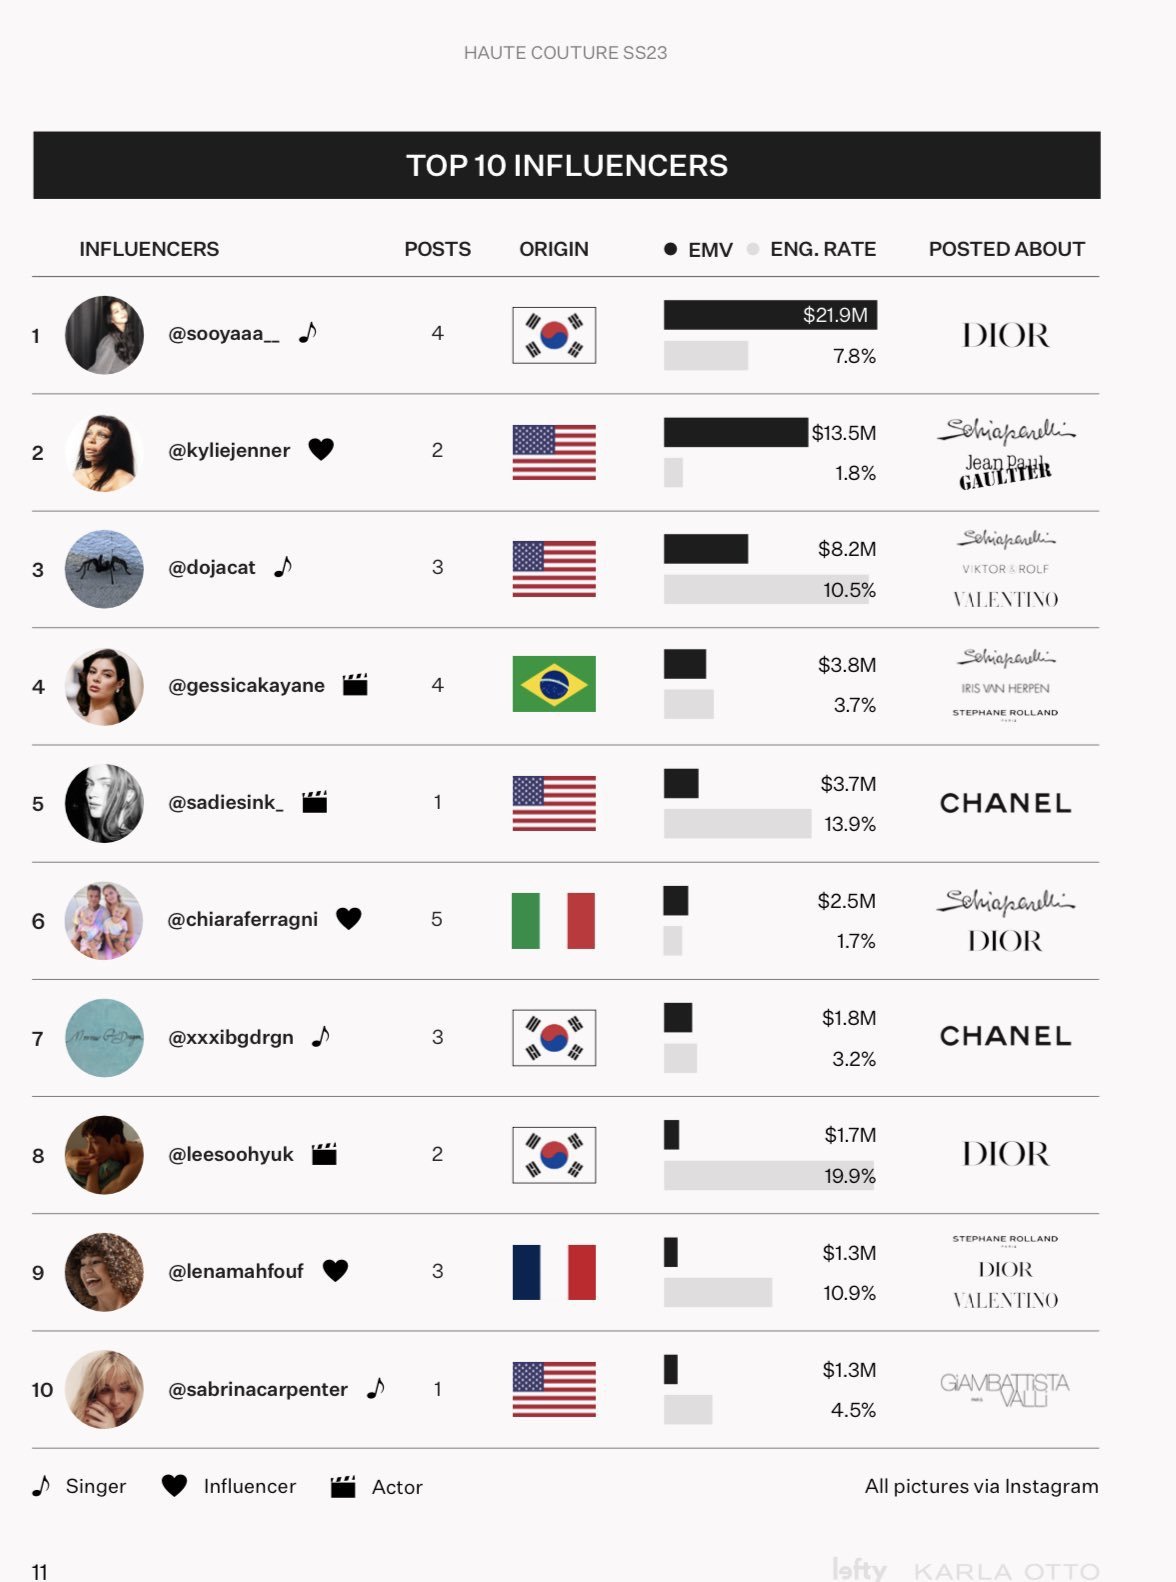The image size is (1176, 1582).
Task: Click the @leesoohyuk username
Action: coord(231,1154)
